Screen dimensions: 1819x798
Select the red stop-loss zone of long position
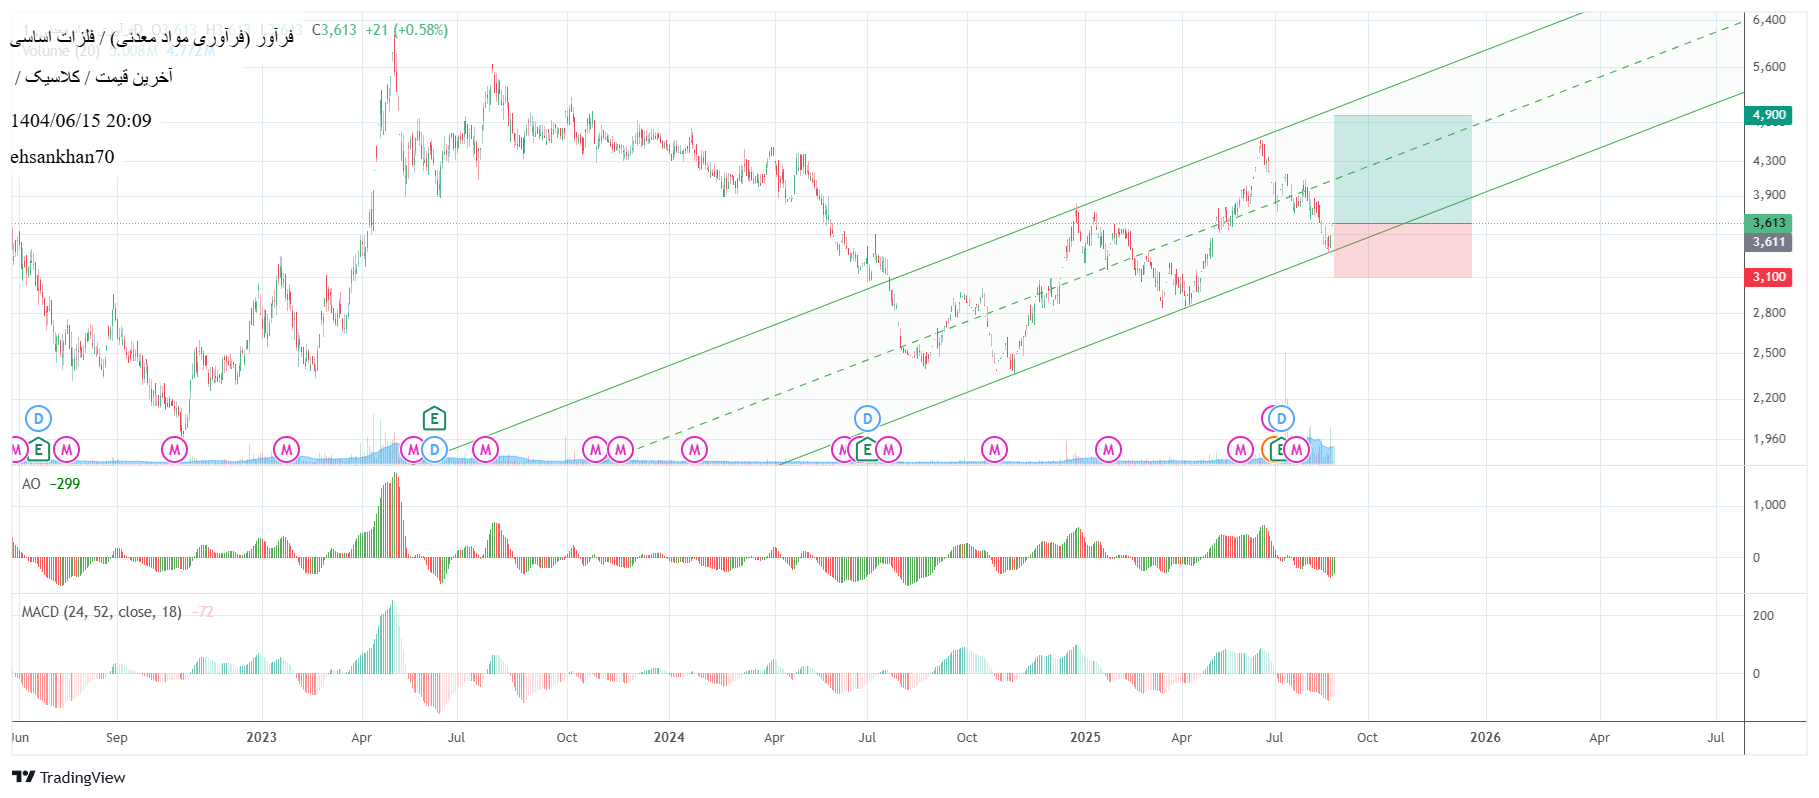[x=1402, y=250]
